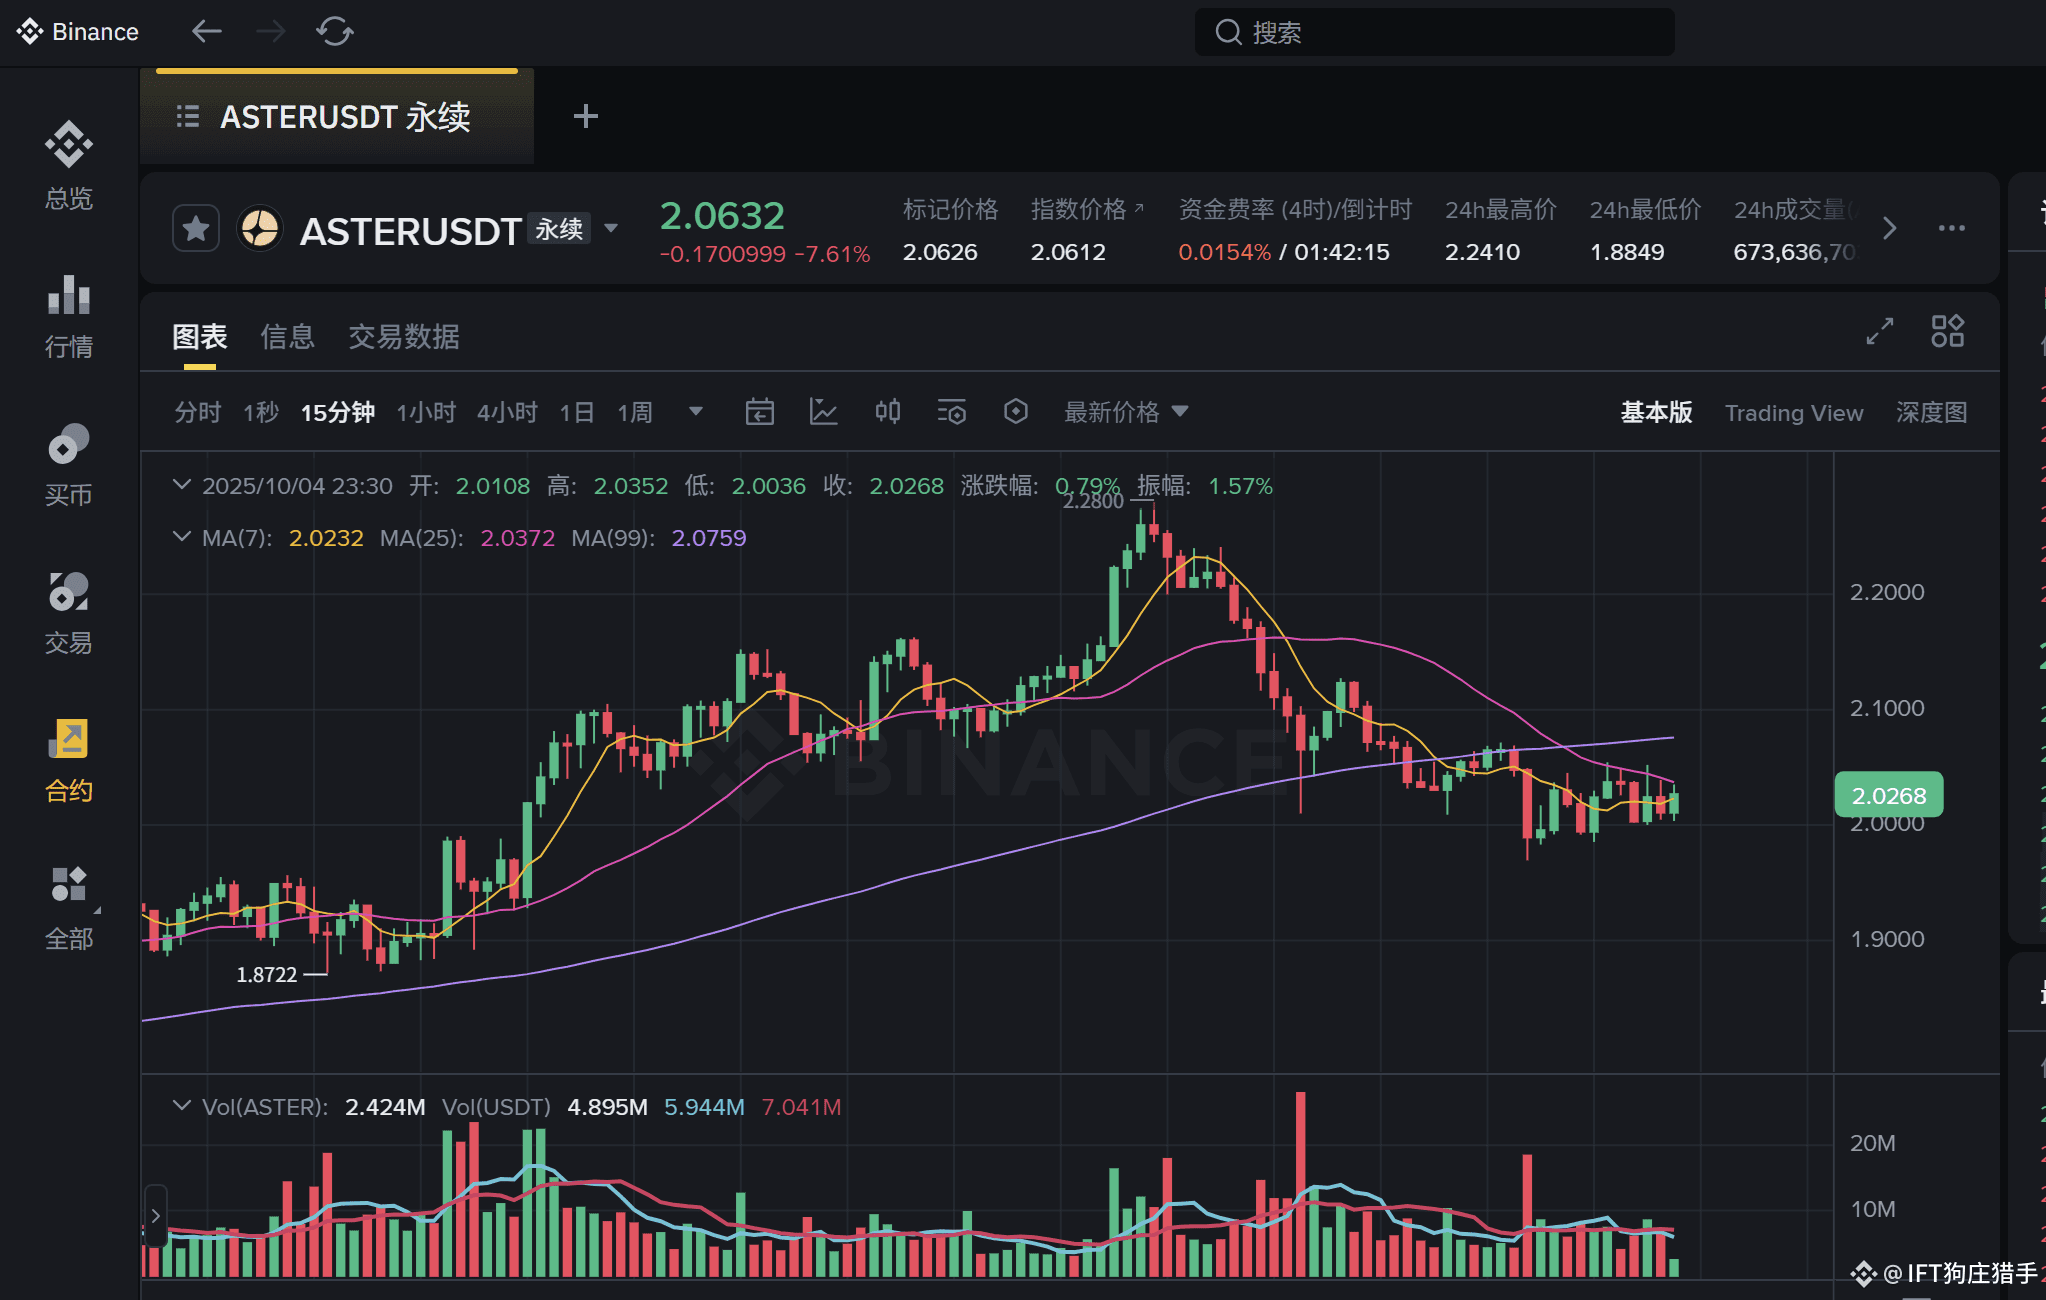This screenshot has height=1300, width=2046.
Task: Collapse the MA indicator legend chevron
Action: (181, 537)
